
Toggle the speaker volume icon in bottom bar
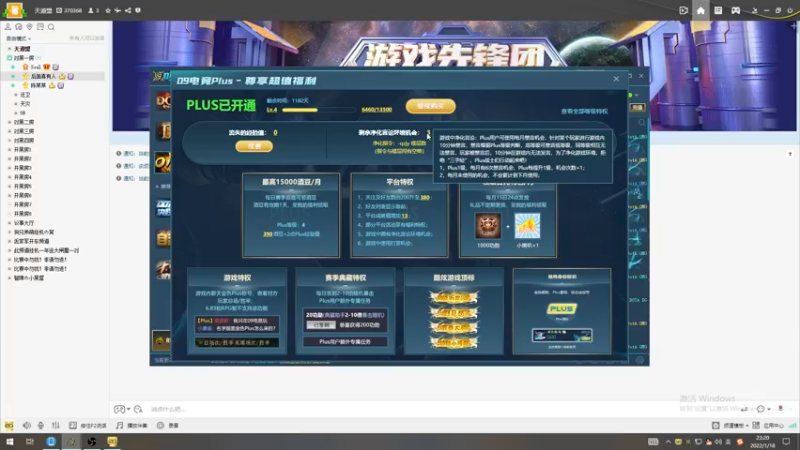[27, 425]
